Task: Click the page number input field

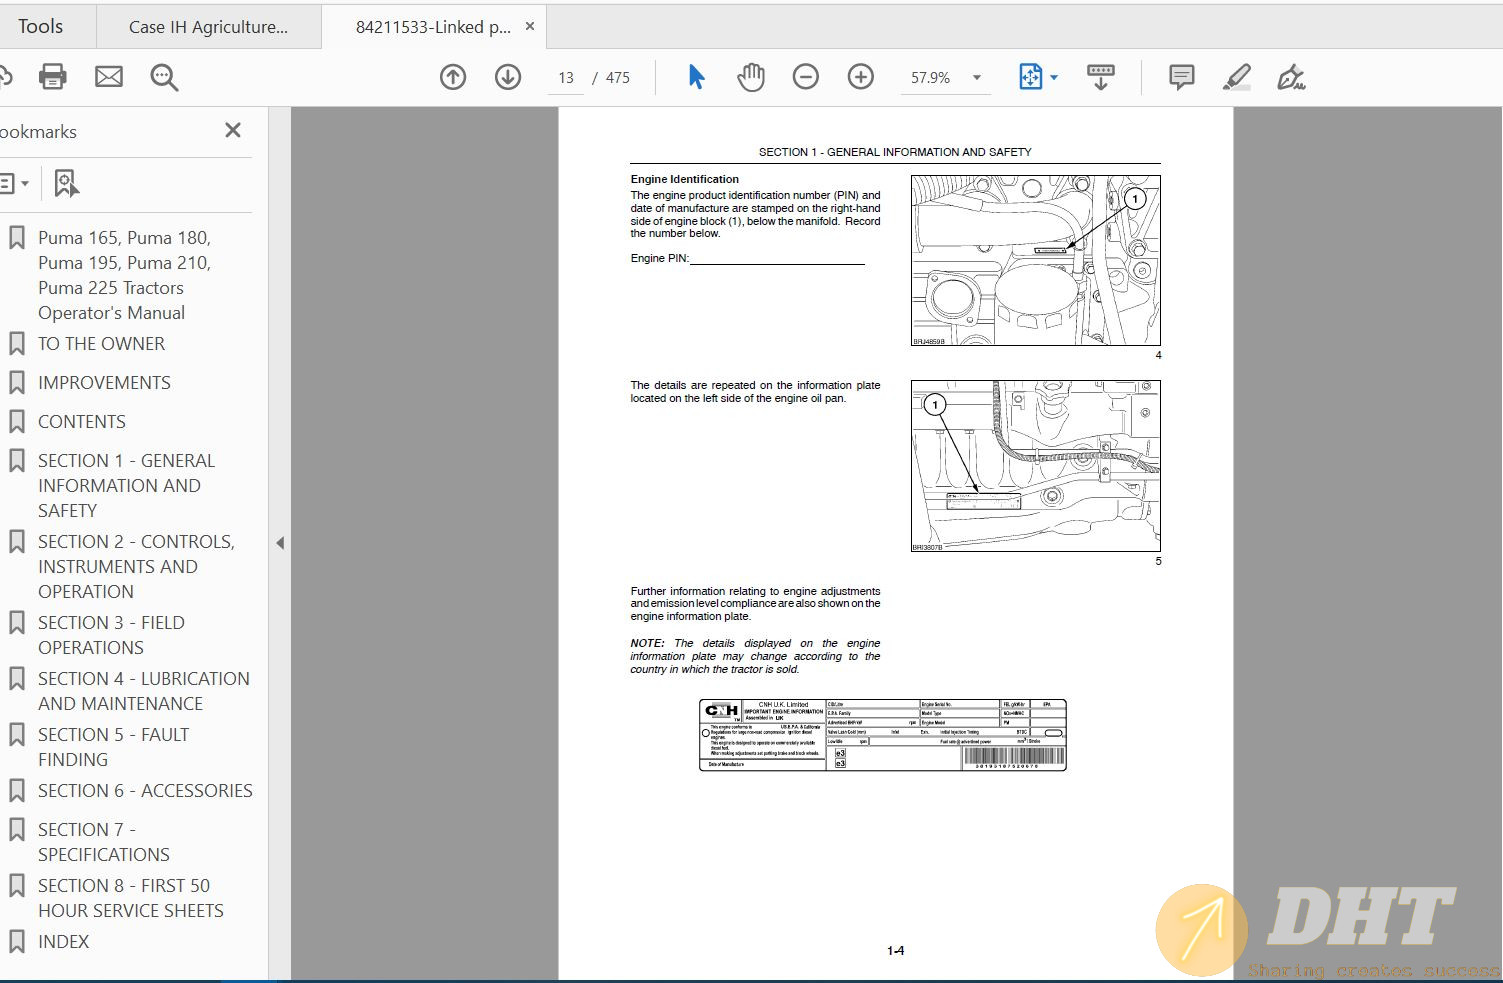Action: click(566, 78)
